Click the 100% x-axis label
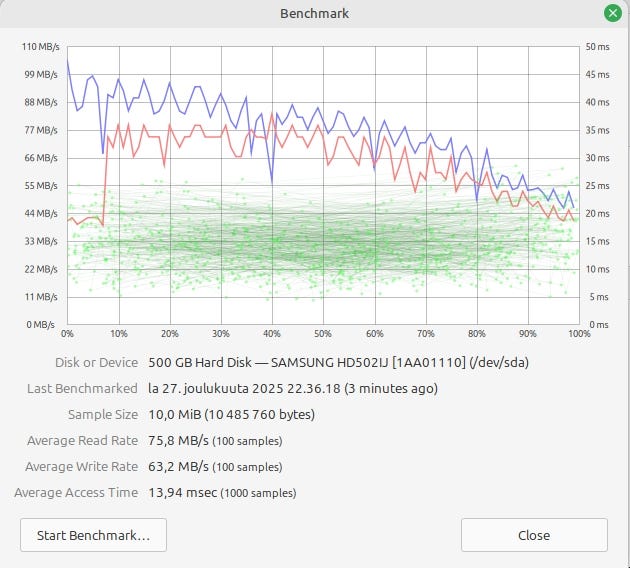The image size is (630, 568). 579,334
